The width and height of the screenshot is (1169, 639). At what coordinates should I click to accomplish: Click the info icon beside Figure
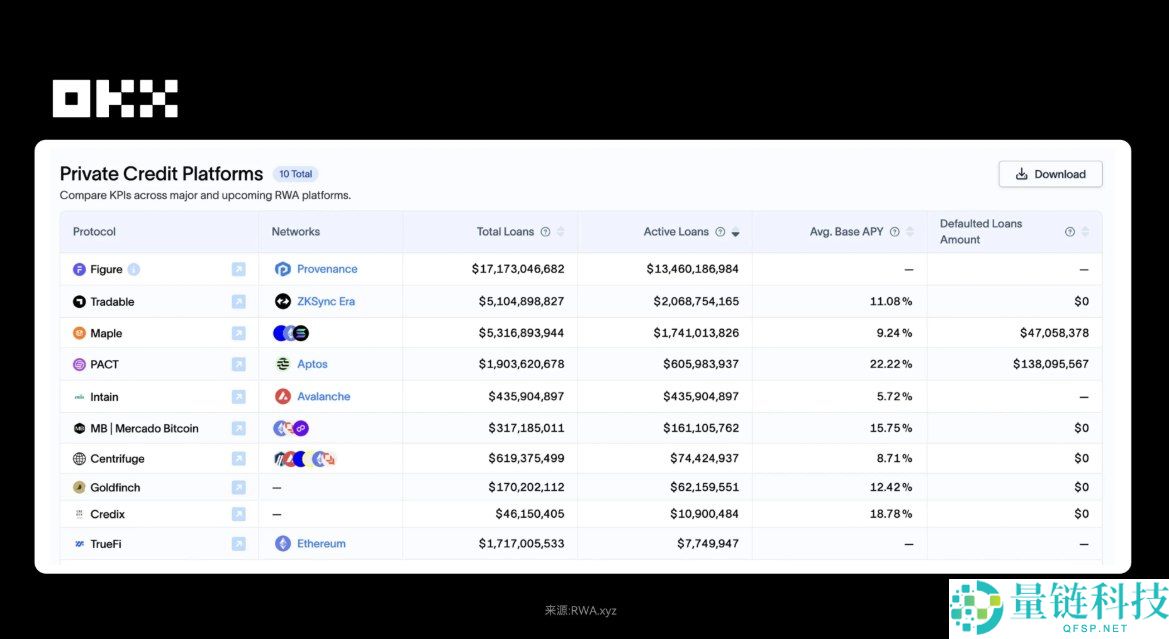pos(134,269)
